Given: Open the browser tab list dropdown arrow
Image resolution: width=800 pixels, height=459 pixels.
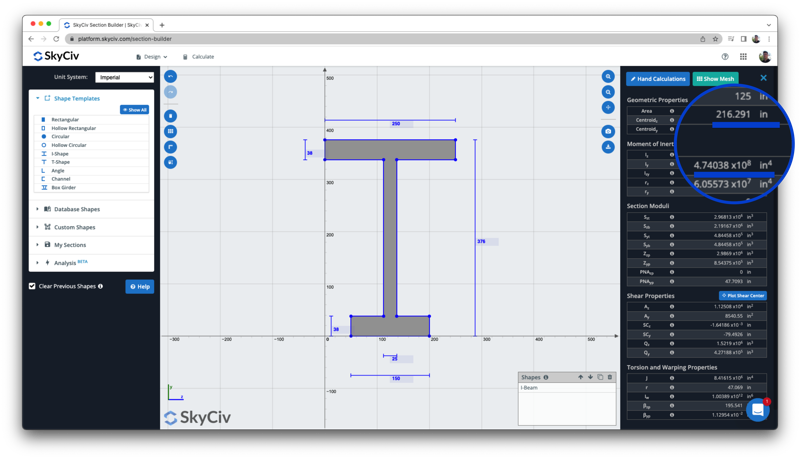Looking at the screenshot, I should coord(768,24).
